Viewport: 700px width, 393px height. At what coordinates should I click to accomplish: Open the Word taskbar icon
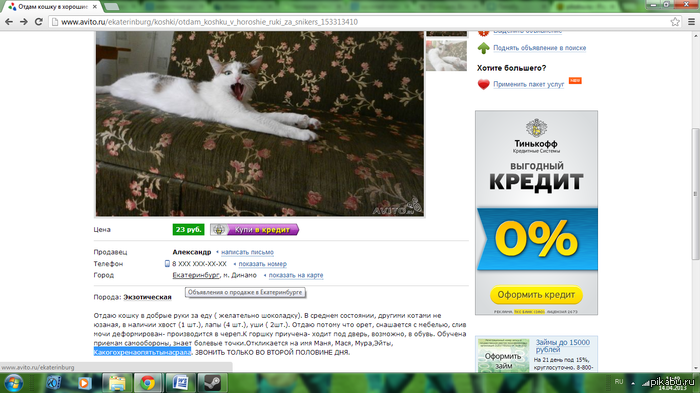180,383
